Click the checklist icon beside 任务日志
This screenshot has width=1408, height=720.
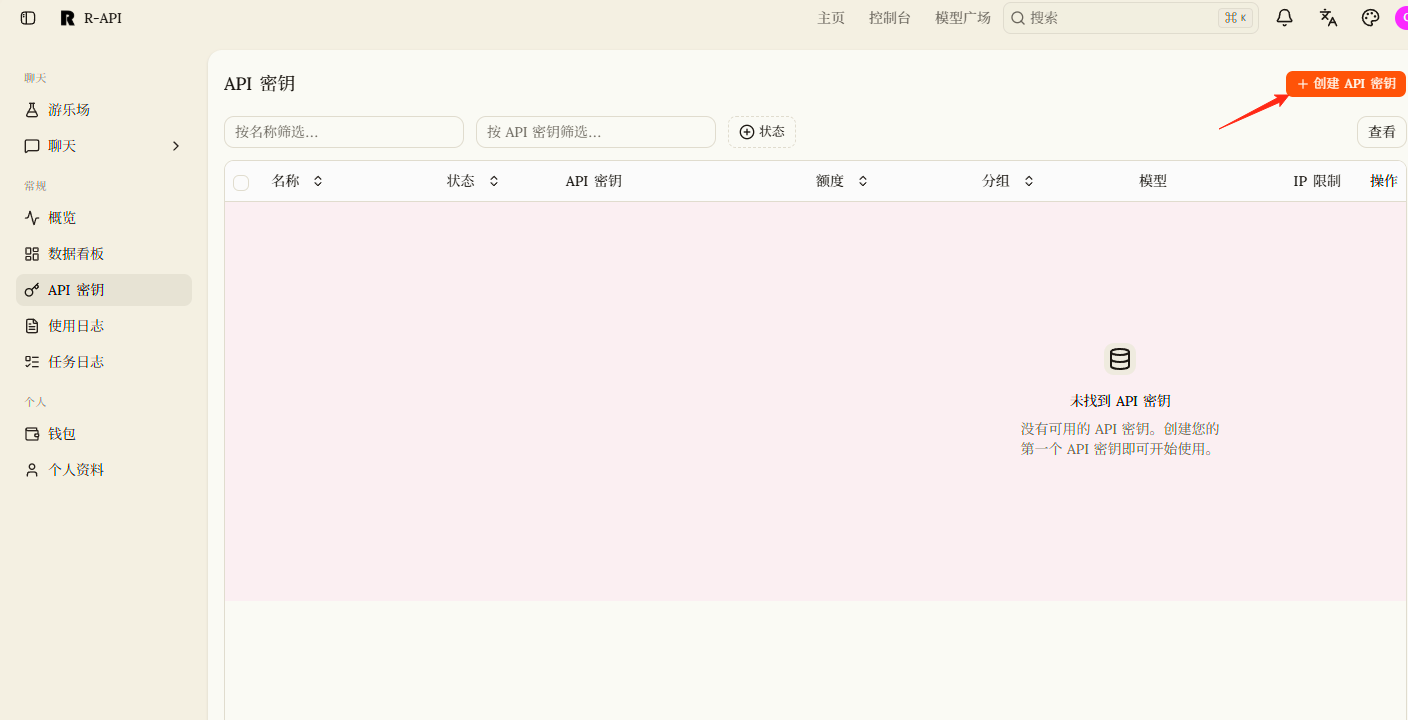pyautogui.click(x=32, y=362)
